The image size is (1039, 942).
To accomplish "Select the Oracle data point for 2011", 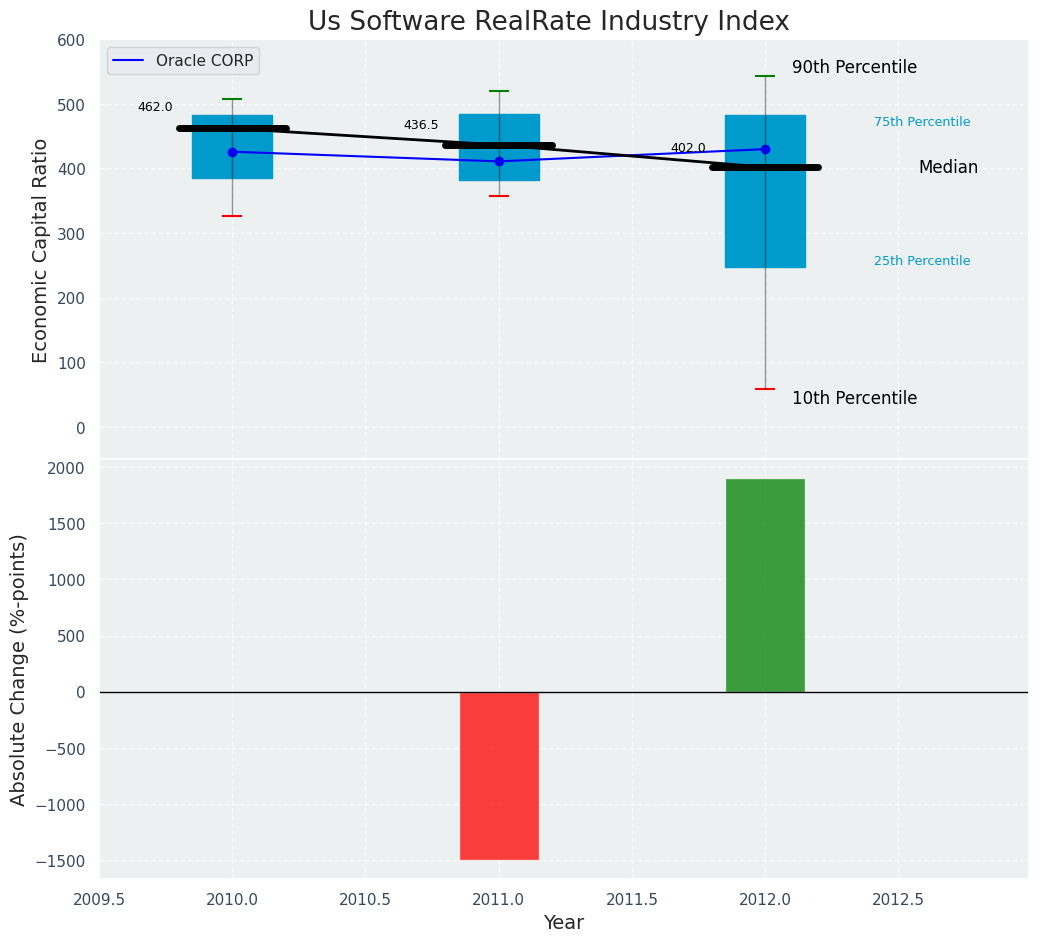I will click(499, 161).
